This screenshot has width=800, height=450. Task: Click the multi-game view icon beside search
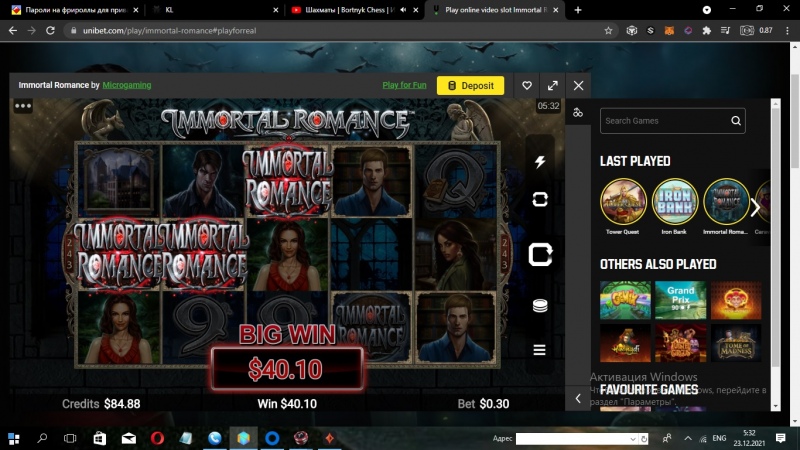pos(578,113)
